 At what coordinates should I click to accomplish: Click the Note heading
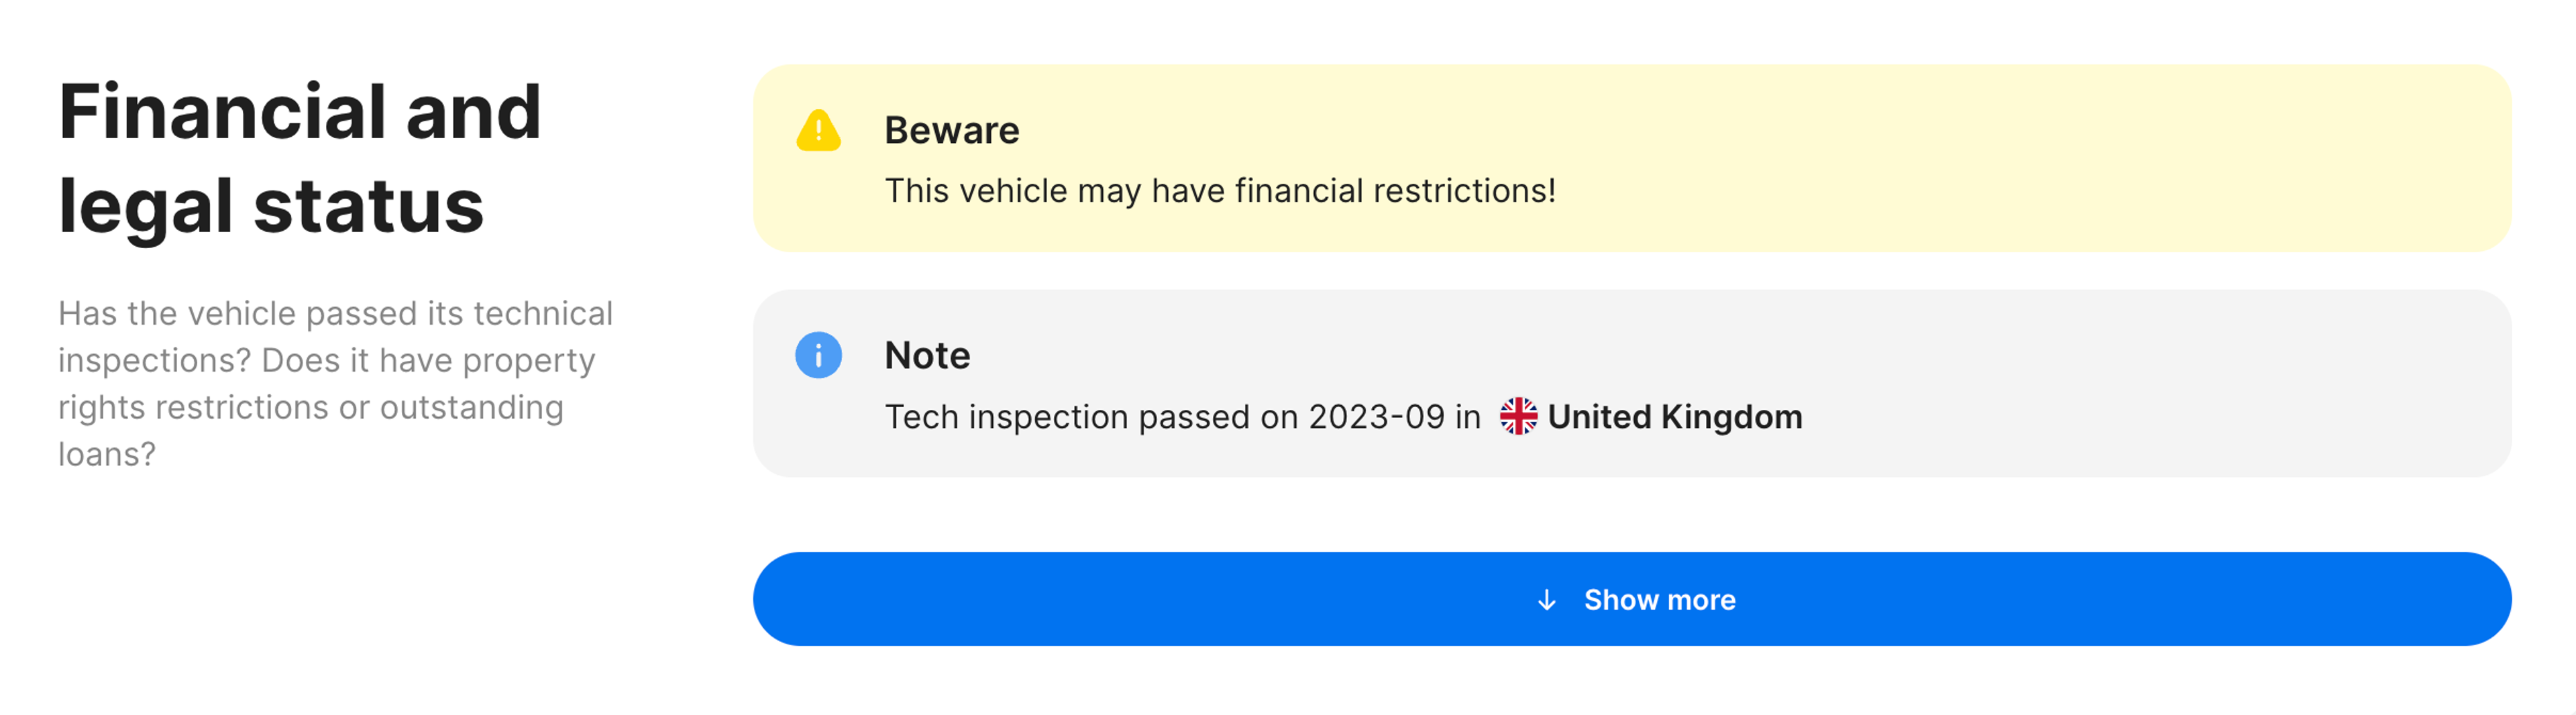pos(927,355)
